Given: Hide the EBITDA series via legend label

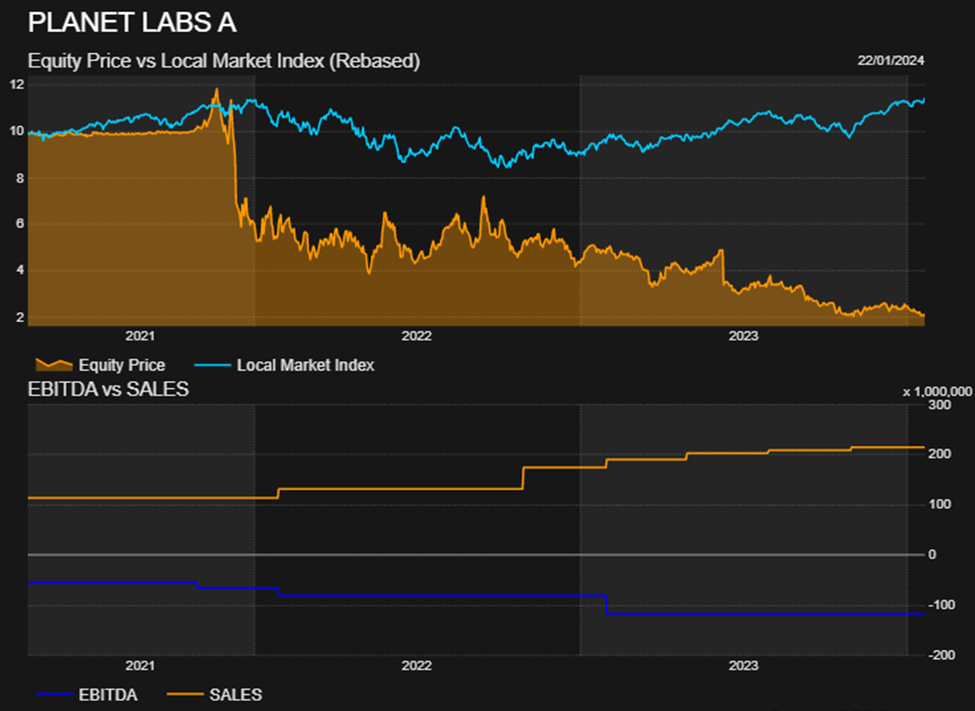Looking at the screenshot, I should [107, 694].
